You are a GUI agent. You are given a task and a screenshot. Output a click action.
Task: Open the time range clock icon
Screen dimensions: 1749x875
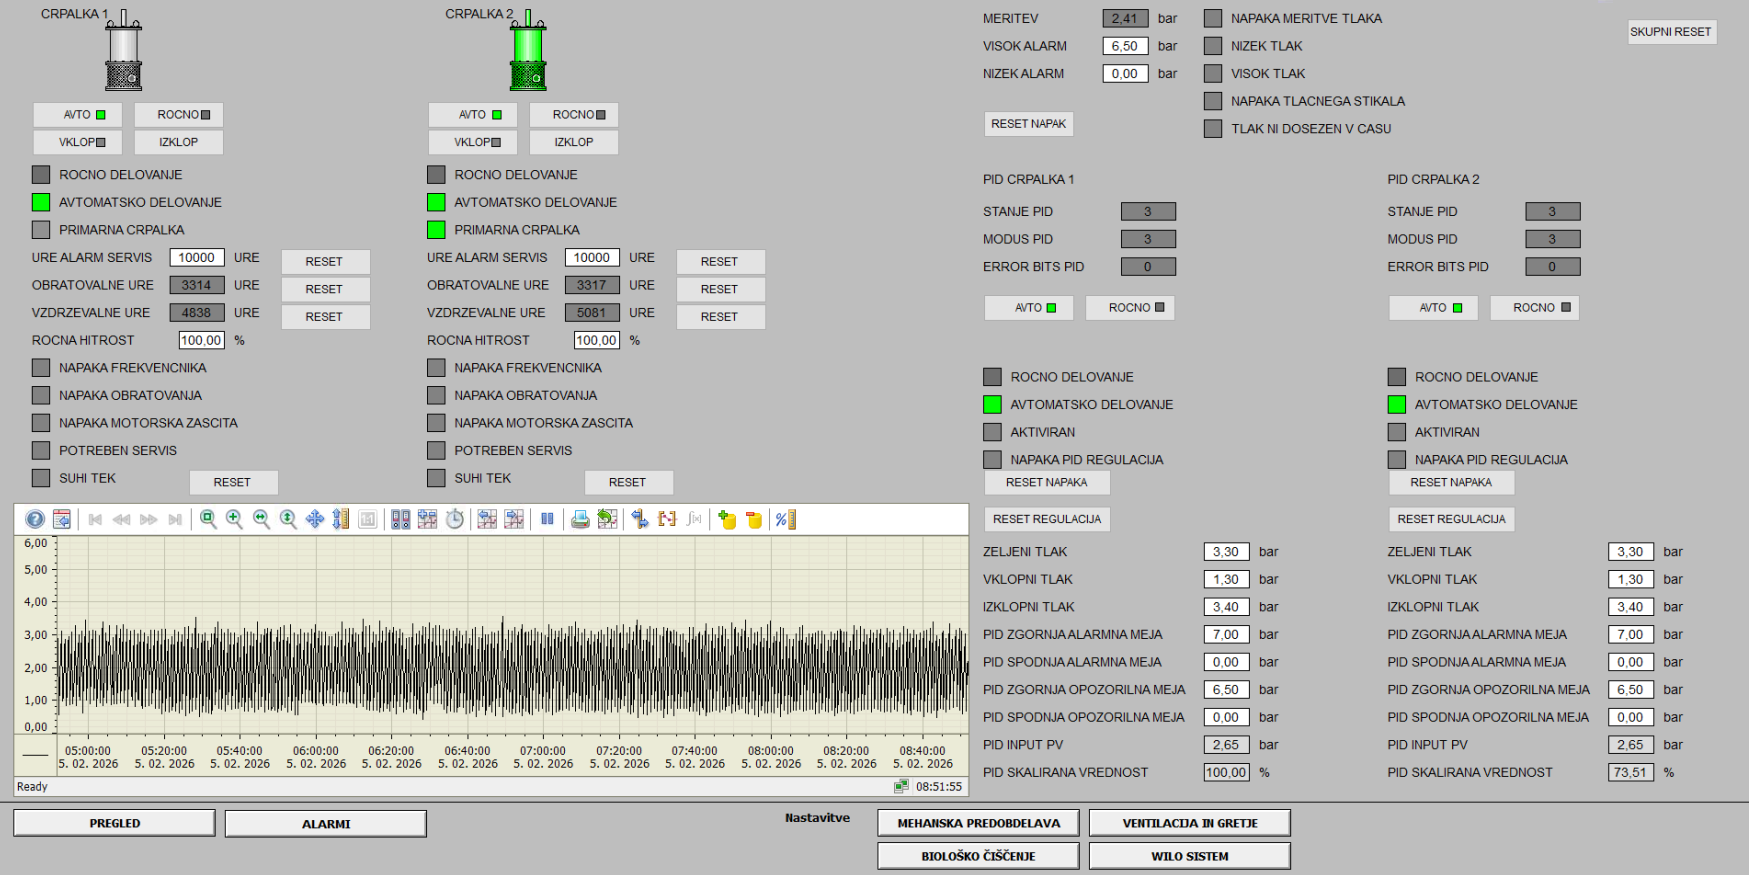(455, 519)
